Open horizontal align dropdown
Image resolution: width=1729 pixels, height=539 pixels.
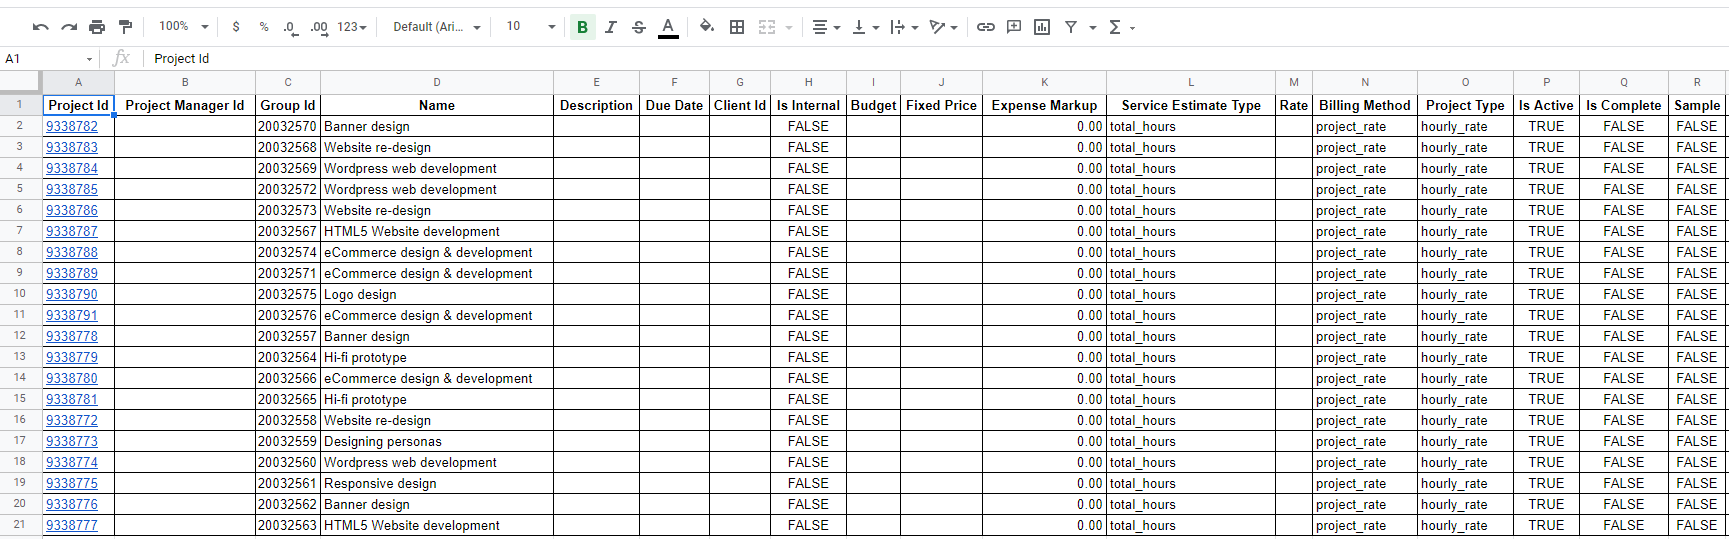[826, 27]
